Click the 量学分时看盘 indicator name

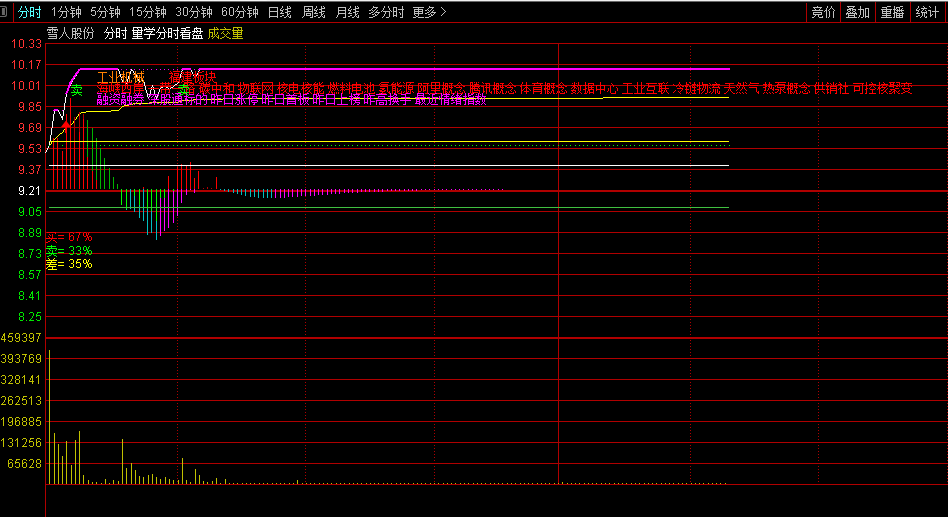[x=167, y=33]
